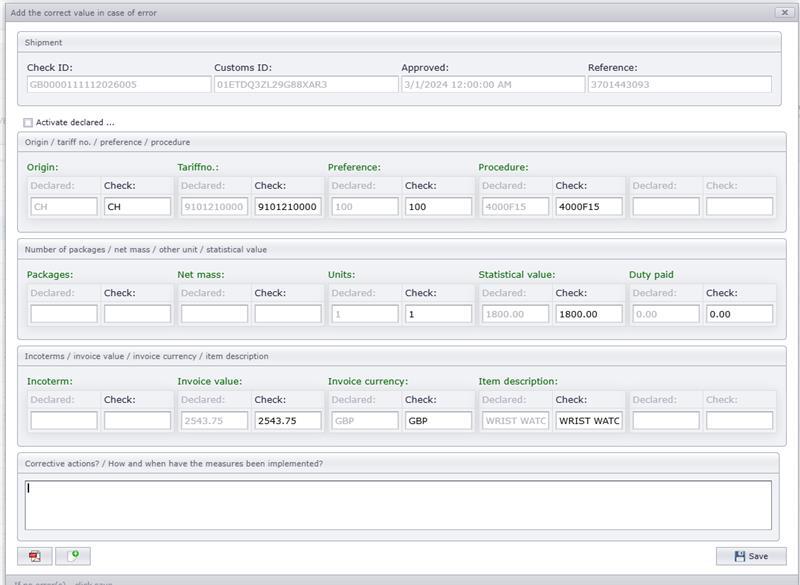This screenshot has width=800, height=585.
Task: Edit the Statistical value Check field
Action: (589, 314)
